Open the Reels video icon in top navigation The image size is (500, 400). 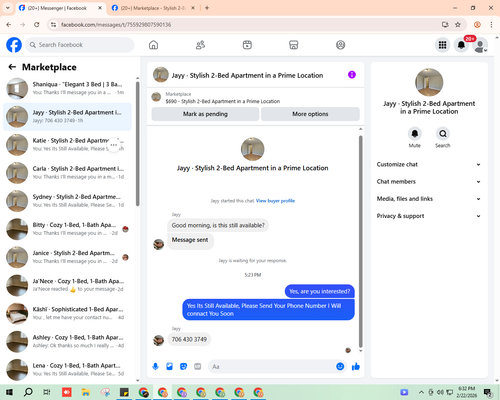[x=247, y=45]
